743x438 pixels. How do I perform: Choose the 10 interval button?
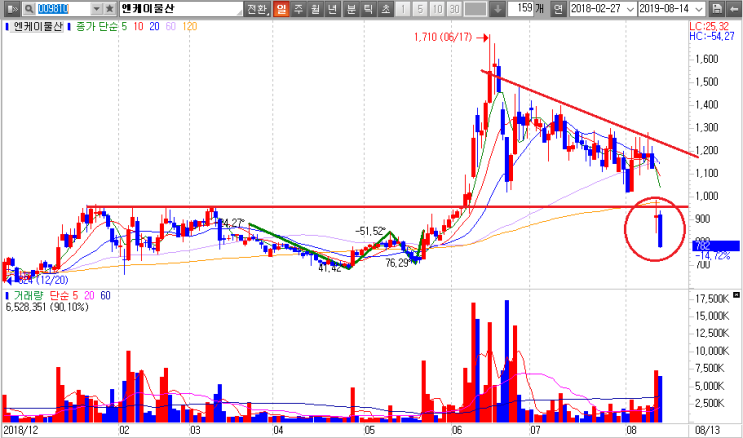(x=437, y=9)
